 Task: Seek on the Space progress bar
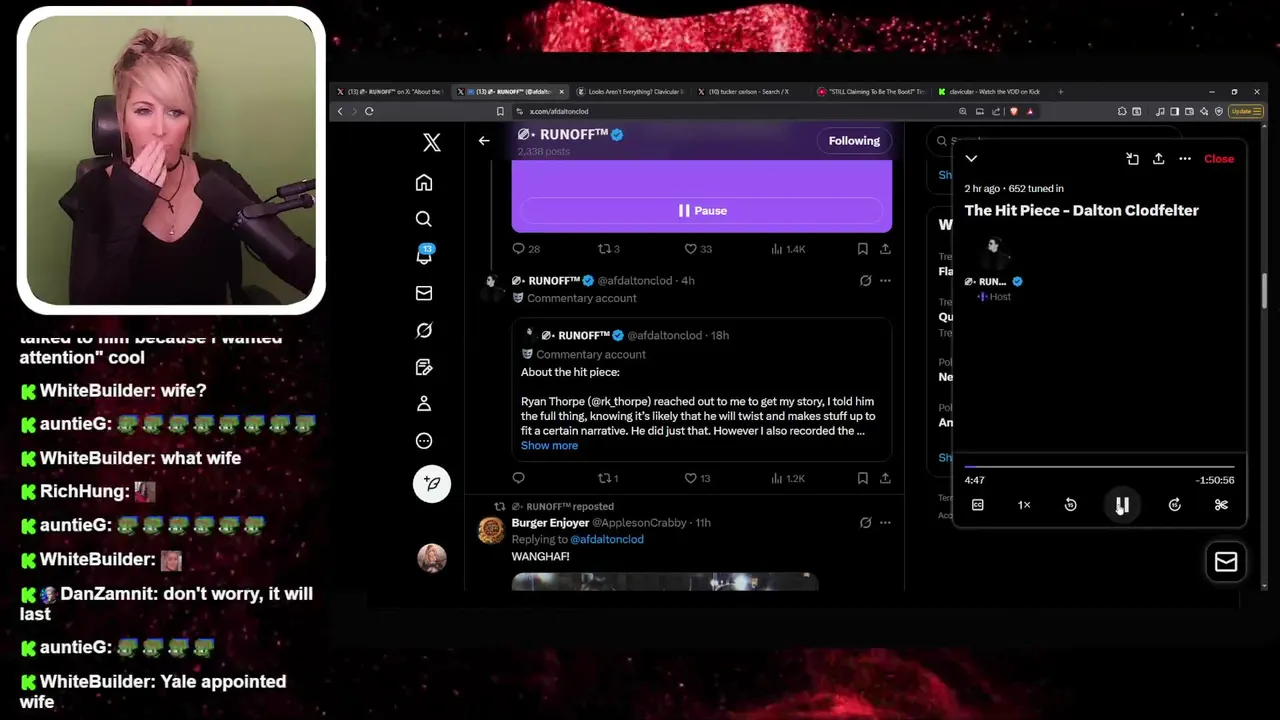coord(1099,467)
